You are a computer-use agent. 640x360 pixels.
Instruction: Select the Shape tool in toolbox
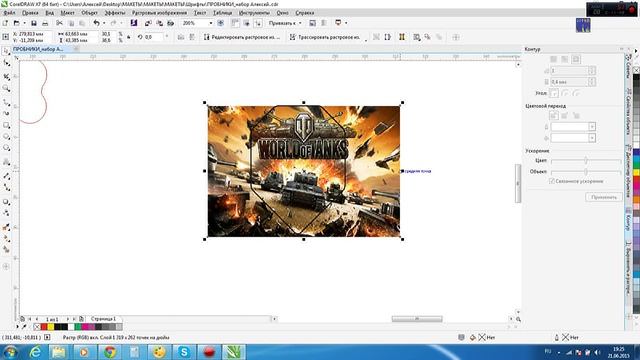click(6, 63)
